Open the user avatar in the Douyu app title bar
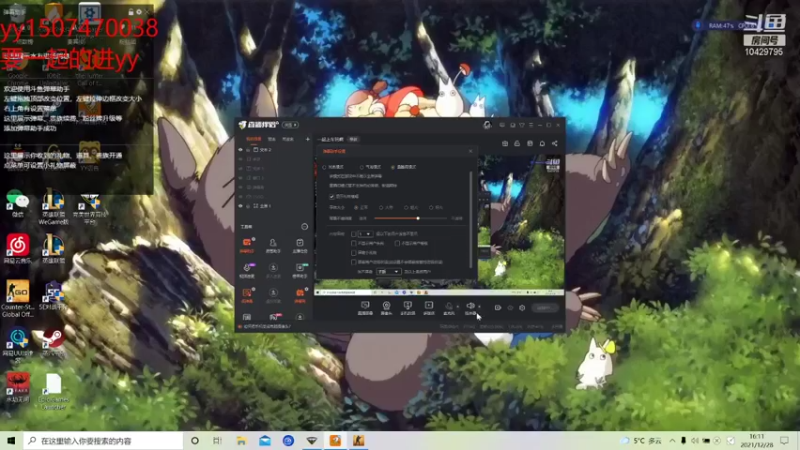 click(x=487, y=125)
